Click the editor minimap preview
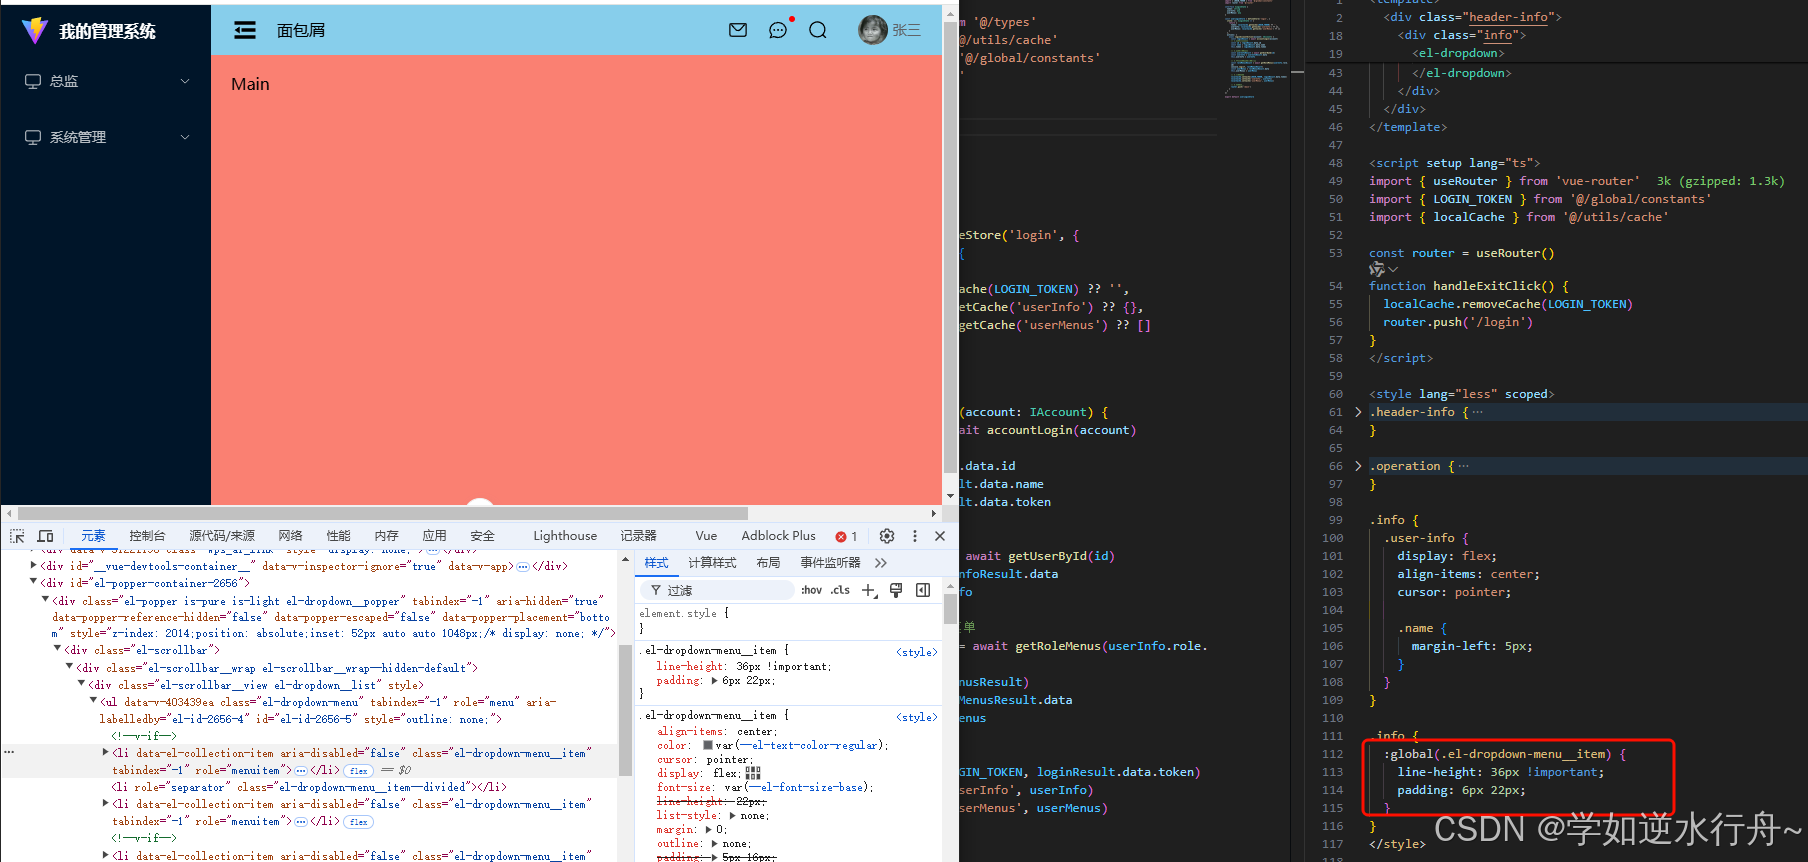1808x862 pixels. coord(1255,50)
